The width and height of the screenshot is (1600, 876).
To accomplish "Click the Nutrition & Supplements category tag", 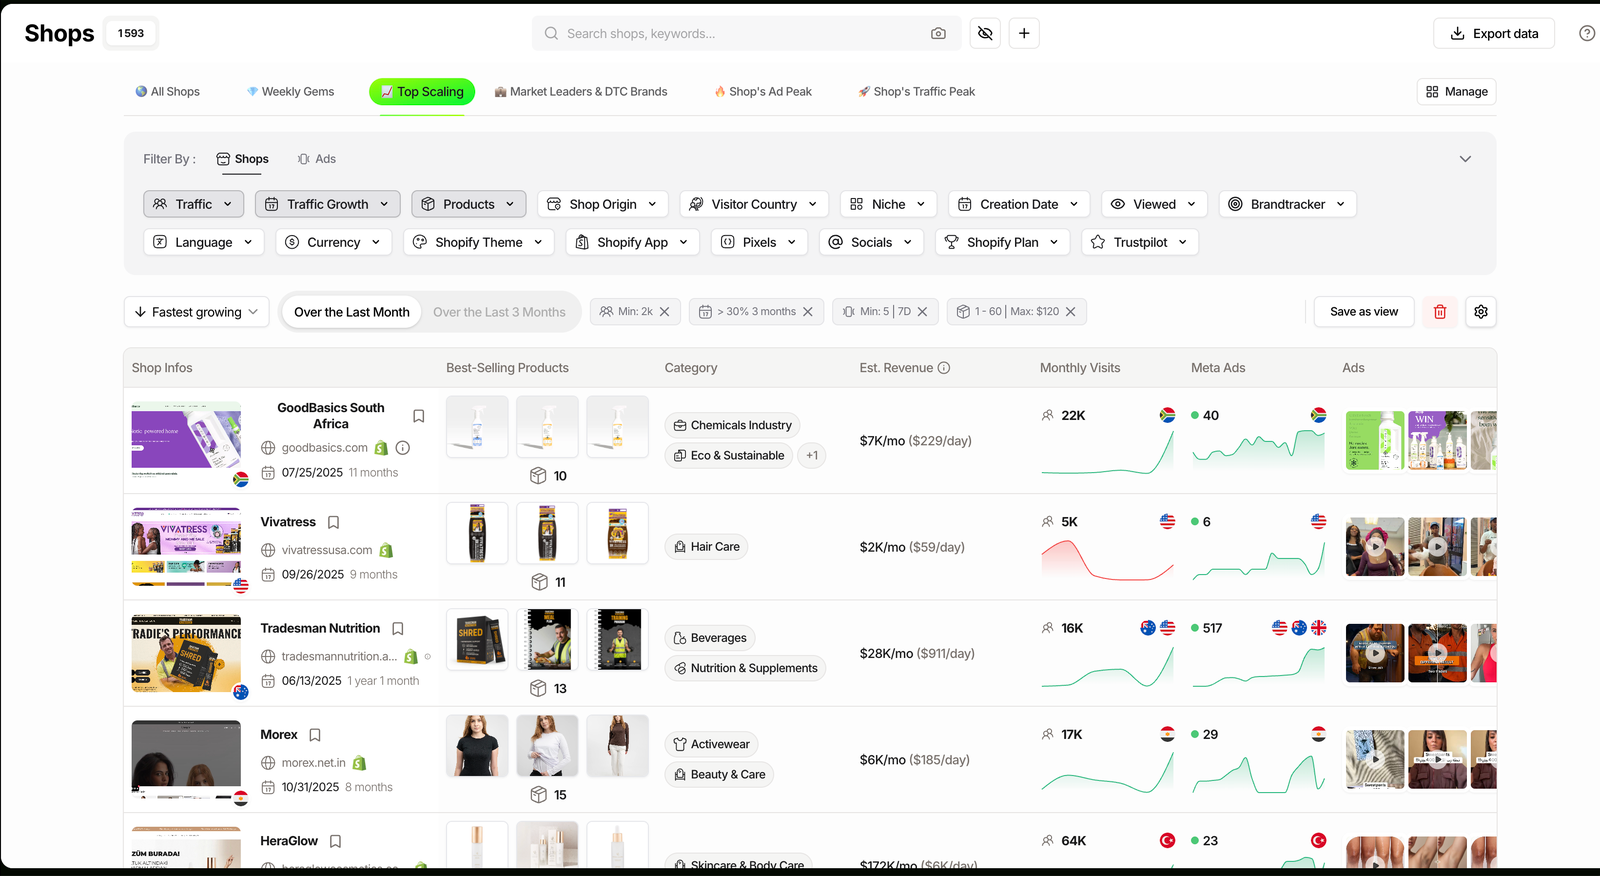I will click(x=745, y=668).
